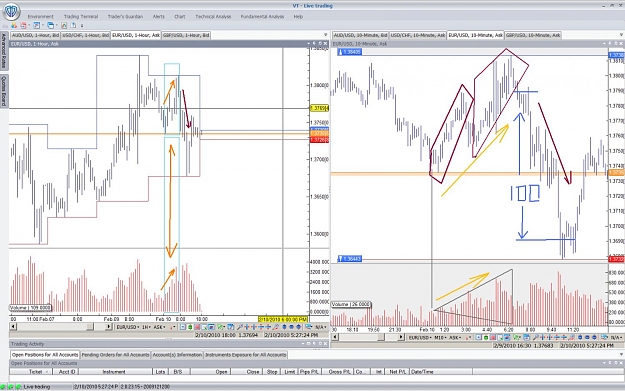
Task: Click the blue grid table icon on the 10-Minute chart toolbar
Action: tap(527, 338)
